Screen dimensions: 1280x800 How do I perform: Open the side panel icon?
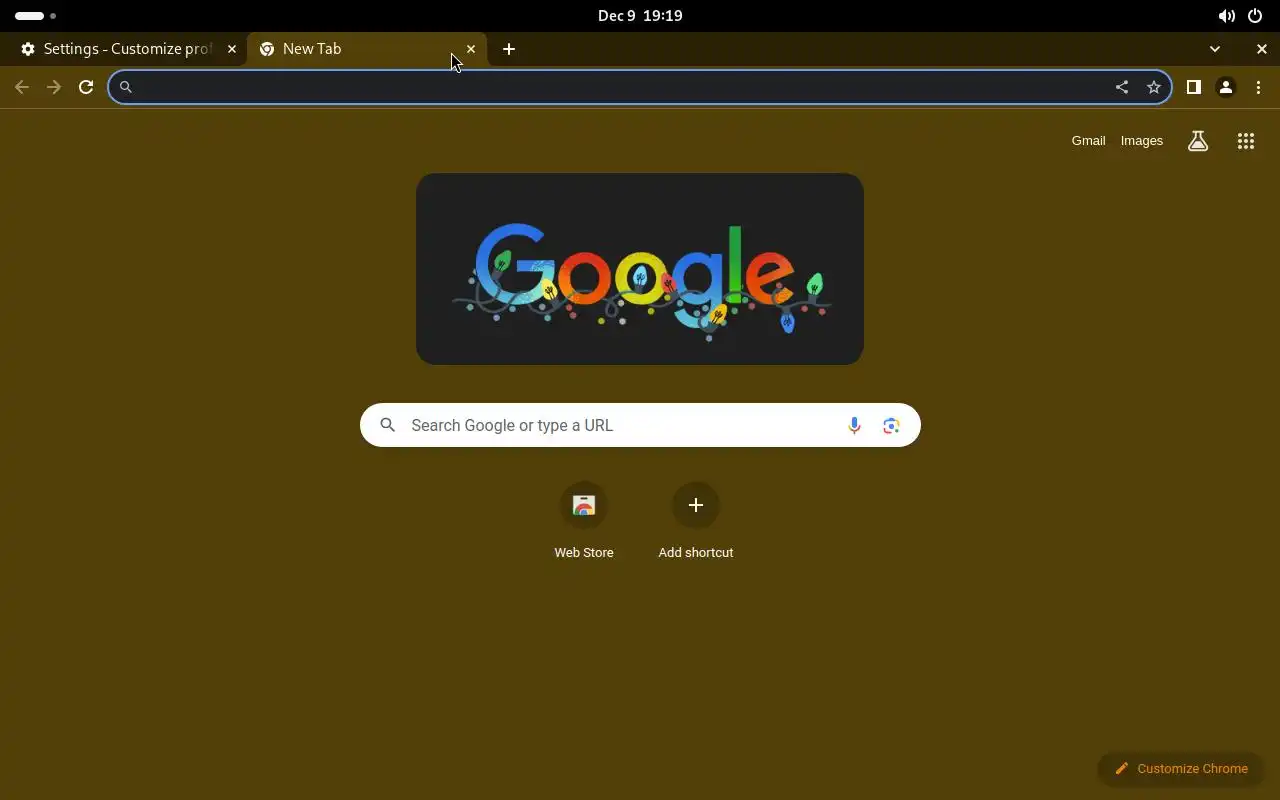coord(1193,87)
